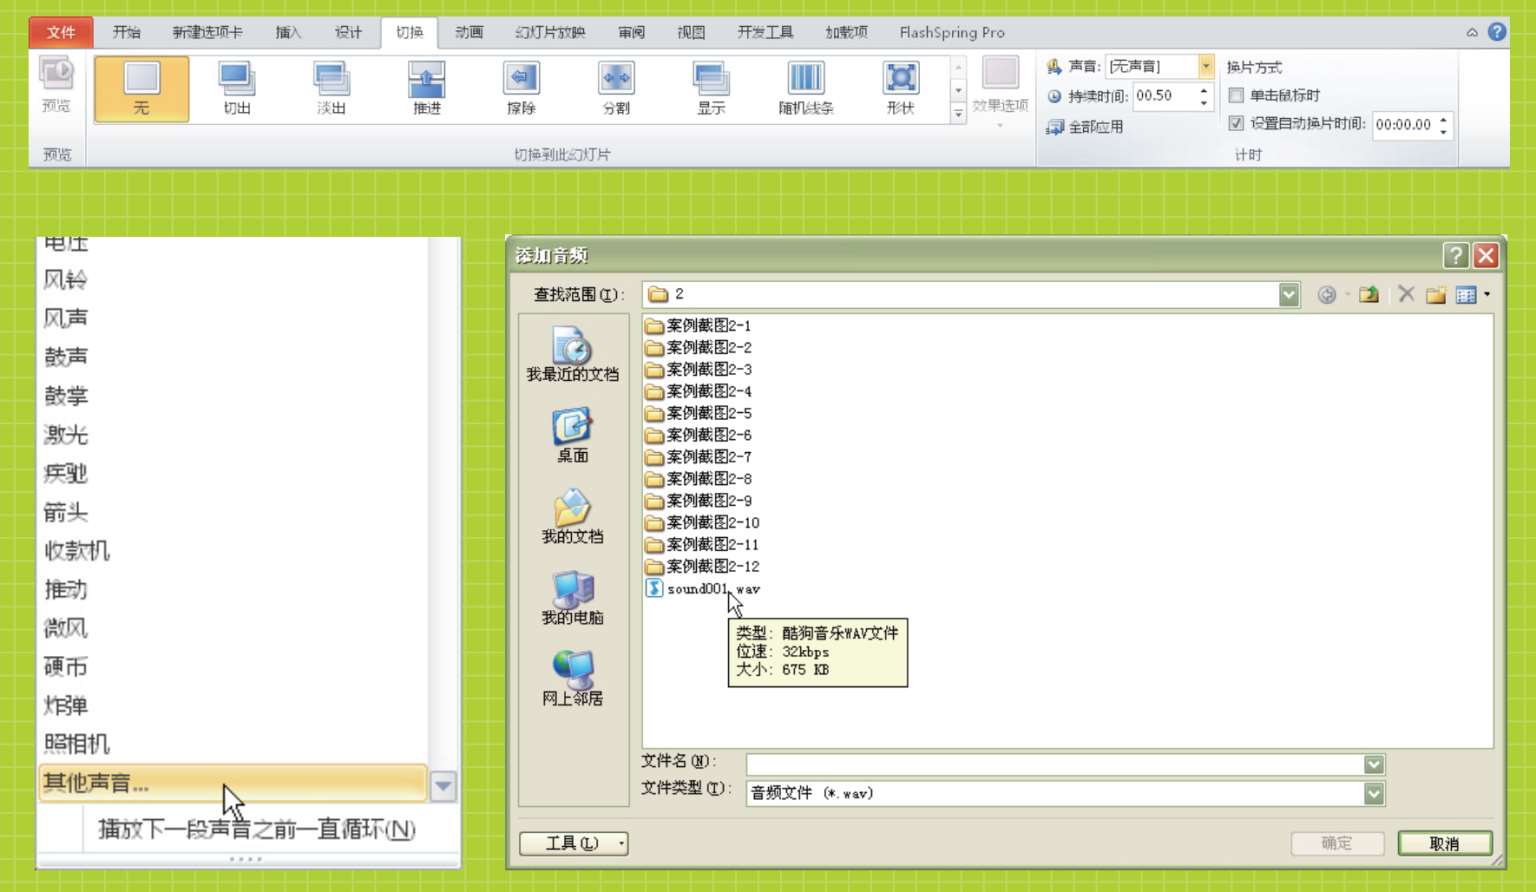Enable the 单击鼠标时 checkbox
Image resolution: width=1536 pixels, height=892 pixels.
[x=1237, y=95]
